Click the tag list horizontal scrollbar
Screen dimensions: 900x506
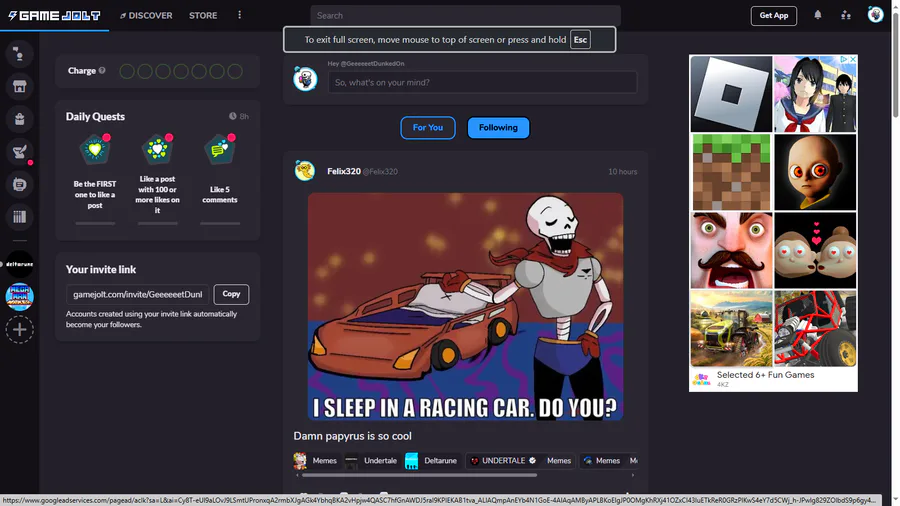(x=420, y=475)
